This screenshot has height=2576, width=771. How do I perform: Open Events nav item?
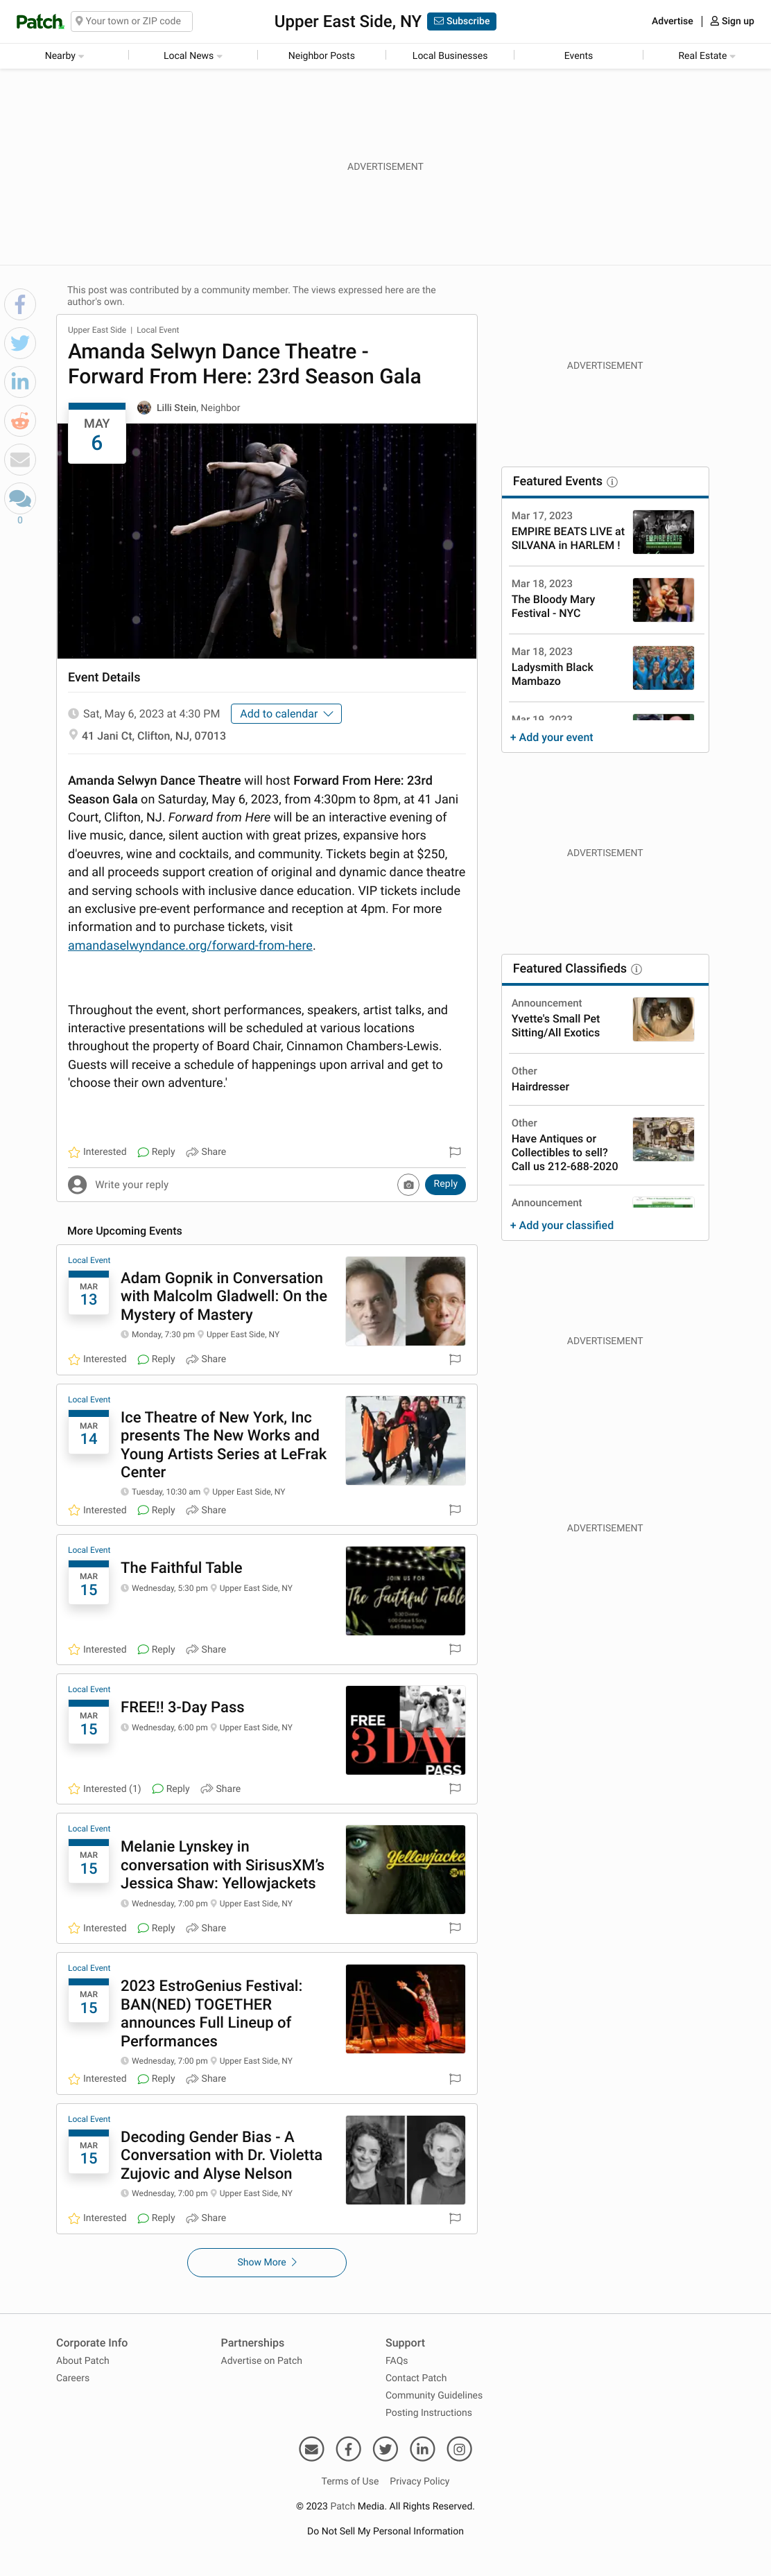pos(578,56)
